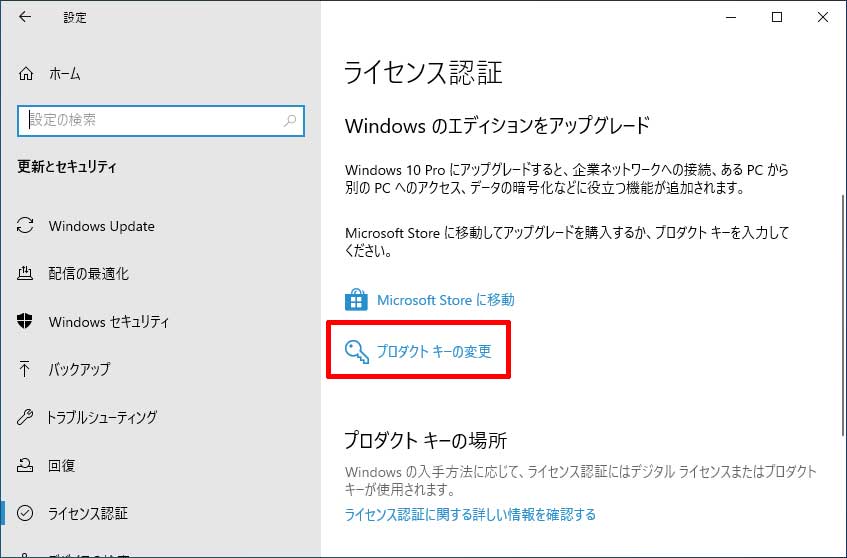Click the checkmark icon for ライセンス認証
The image size is (847, 558).
click(25, 513)
